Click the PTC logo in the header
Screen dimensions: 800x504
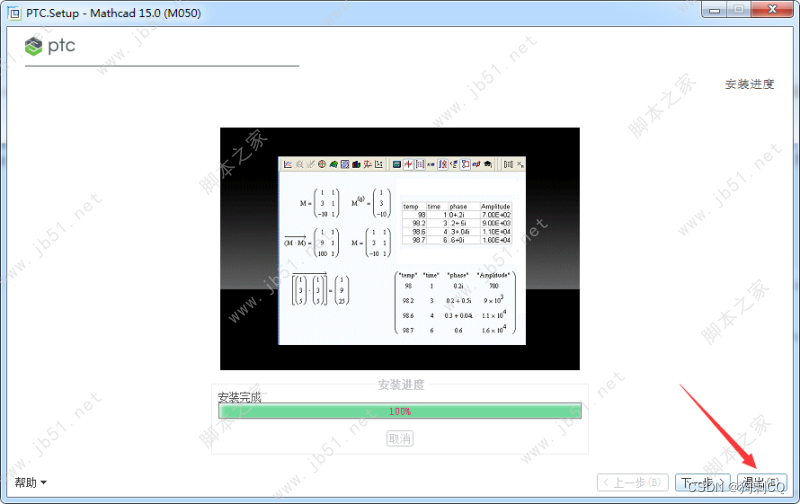50,46
